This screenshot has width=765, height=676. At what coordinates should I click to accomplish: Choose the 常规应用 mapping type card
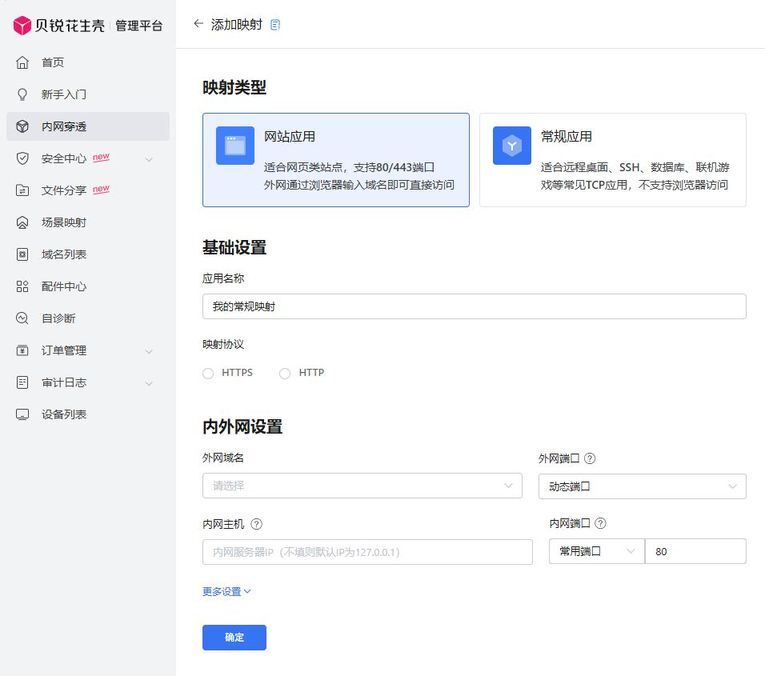pyautogui.click(x=612, y=160)
